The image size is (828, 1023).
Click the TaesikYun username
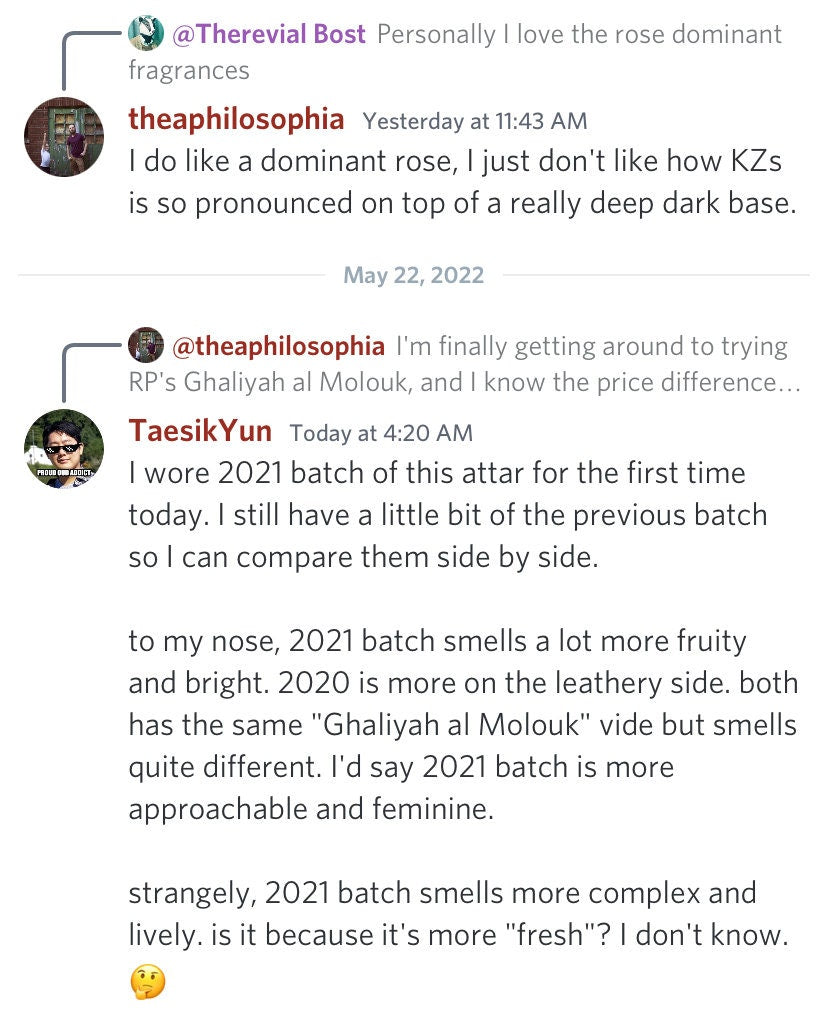point(200,432)
